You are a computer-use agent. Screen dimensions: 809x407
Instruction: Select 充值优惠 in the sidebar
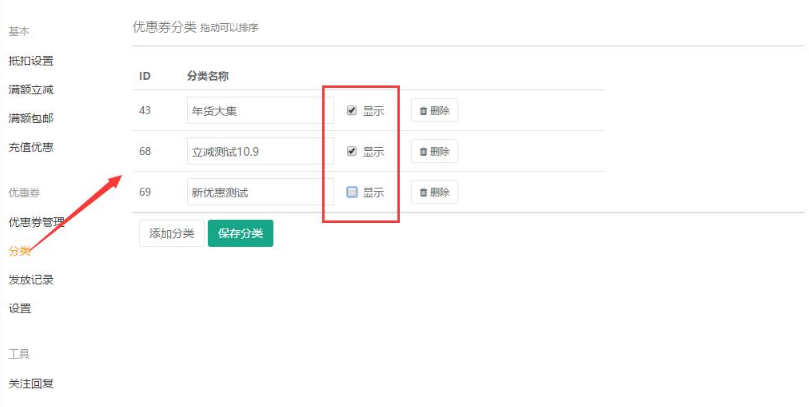click(31, 147)
